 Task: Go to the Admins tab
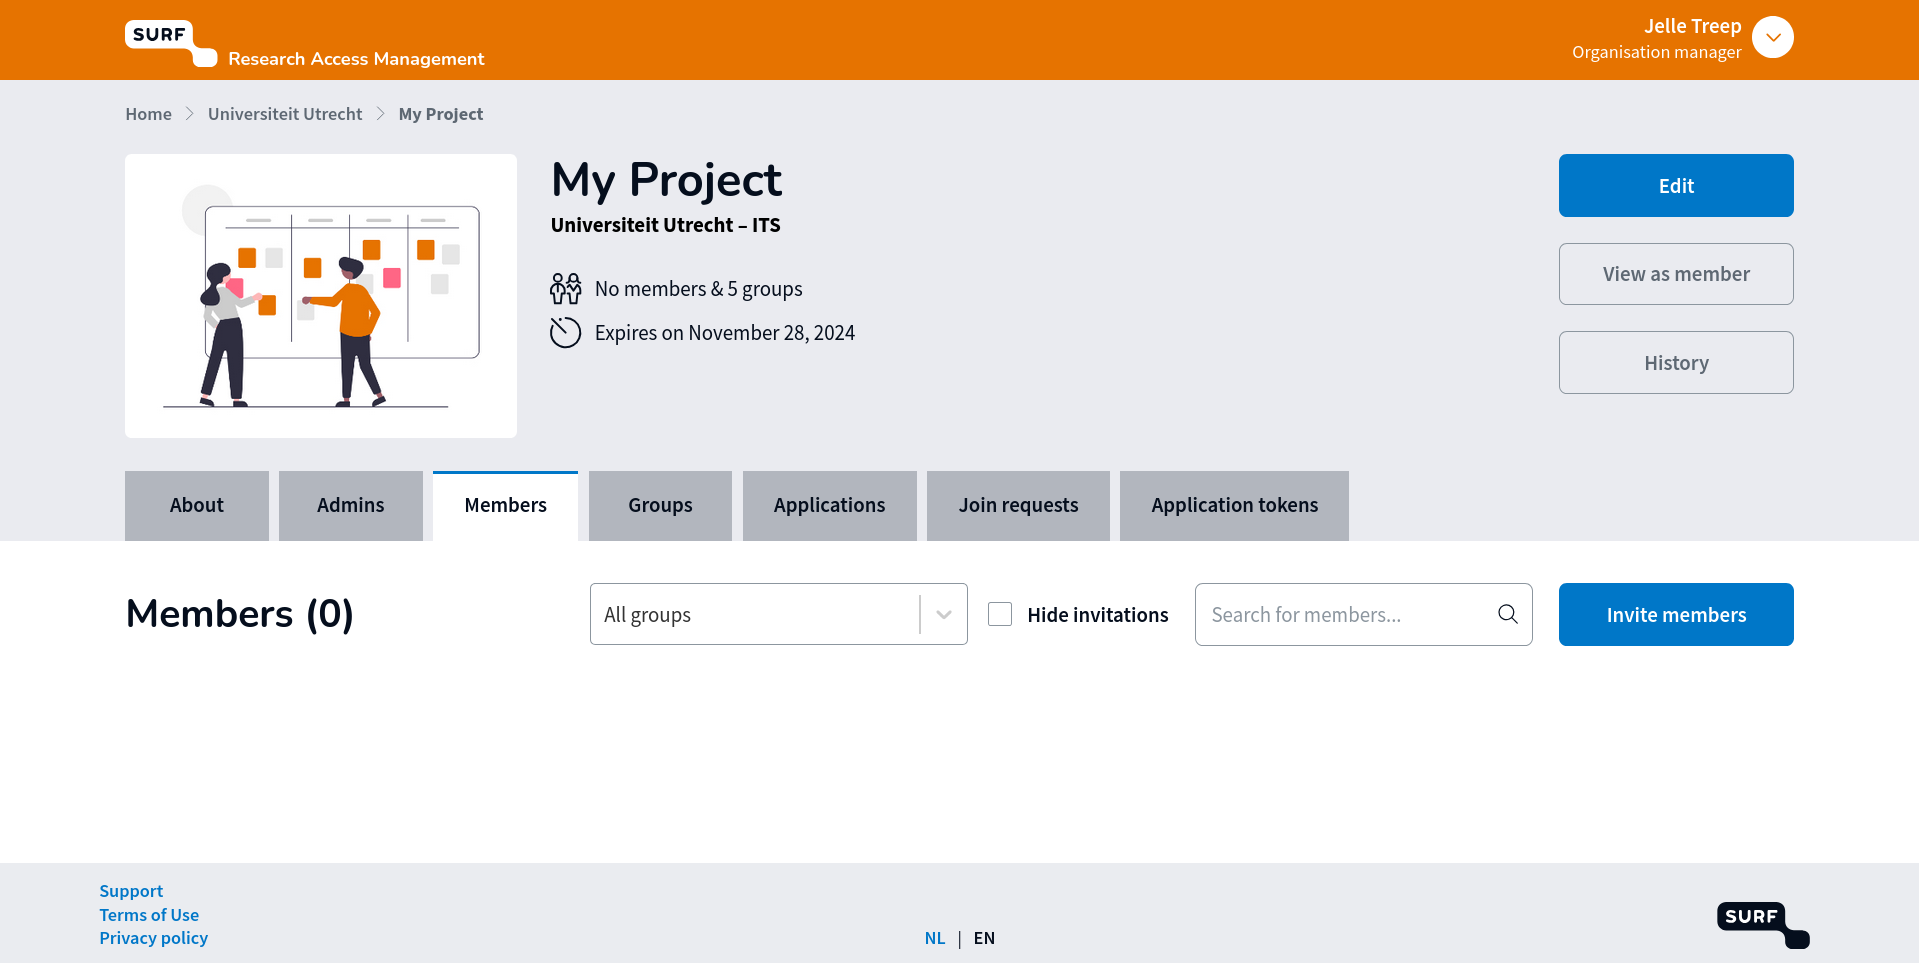click(350, 506)
